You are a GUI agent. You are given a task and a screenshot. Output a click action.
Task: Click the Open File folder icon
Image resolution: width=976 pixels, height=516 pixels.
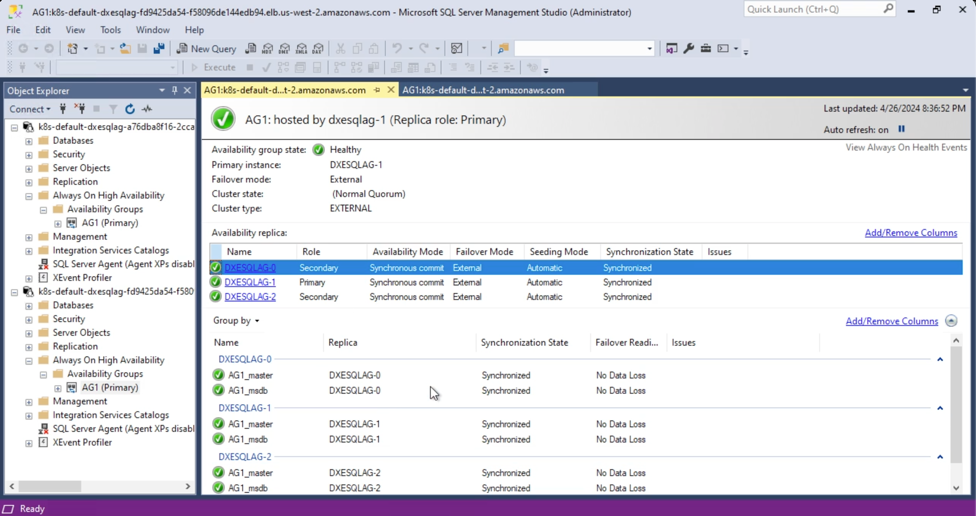(x=125, y=49)
